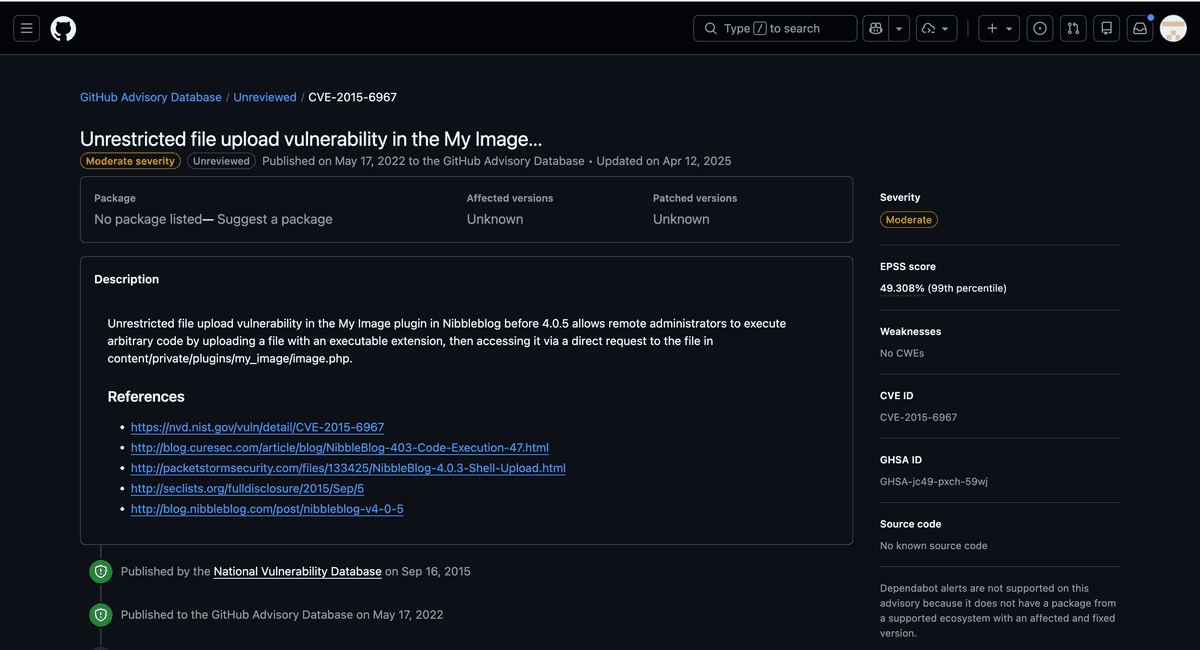Click the Moderate badge in Severity sidebar
This screenshot has width=1200, height=650.
909,220
